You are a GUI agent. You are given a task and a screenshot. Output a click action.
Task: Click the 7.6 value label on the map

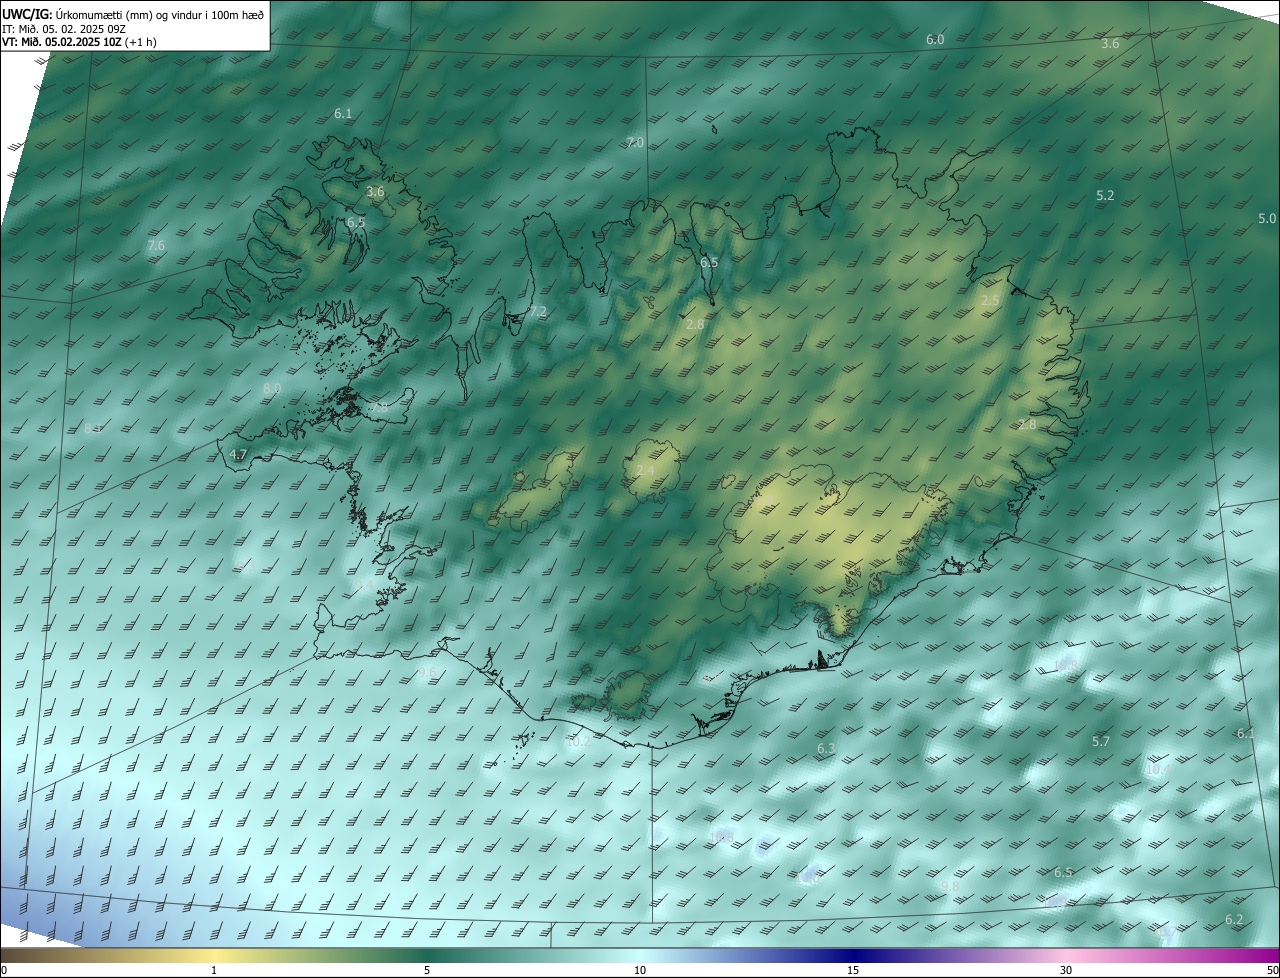[x=156, y=245]
